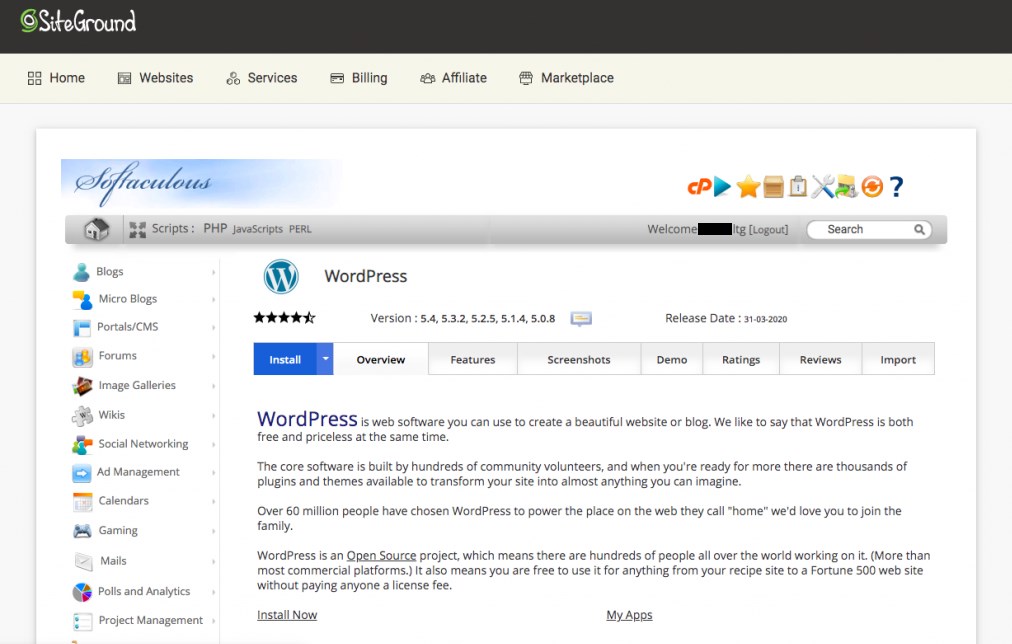
Task: Open the Reviews tab
Action: tap(820, 359)
